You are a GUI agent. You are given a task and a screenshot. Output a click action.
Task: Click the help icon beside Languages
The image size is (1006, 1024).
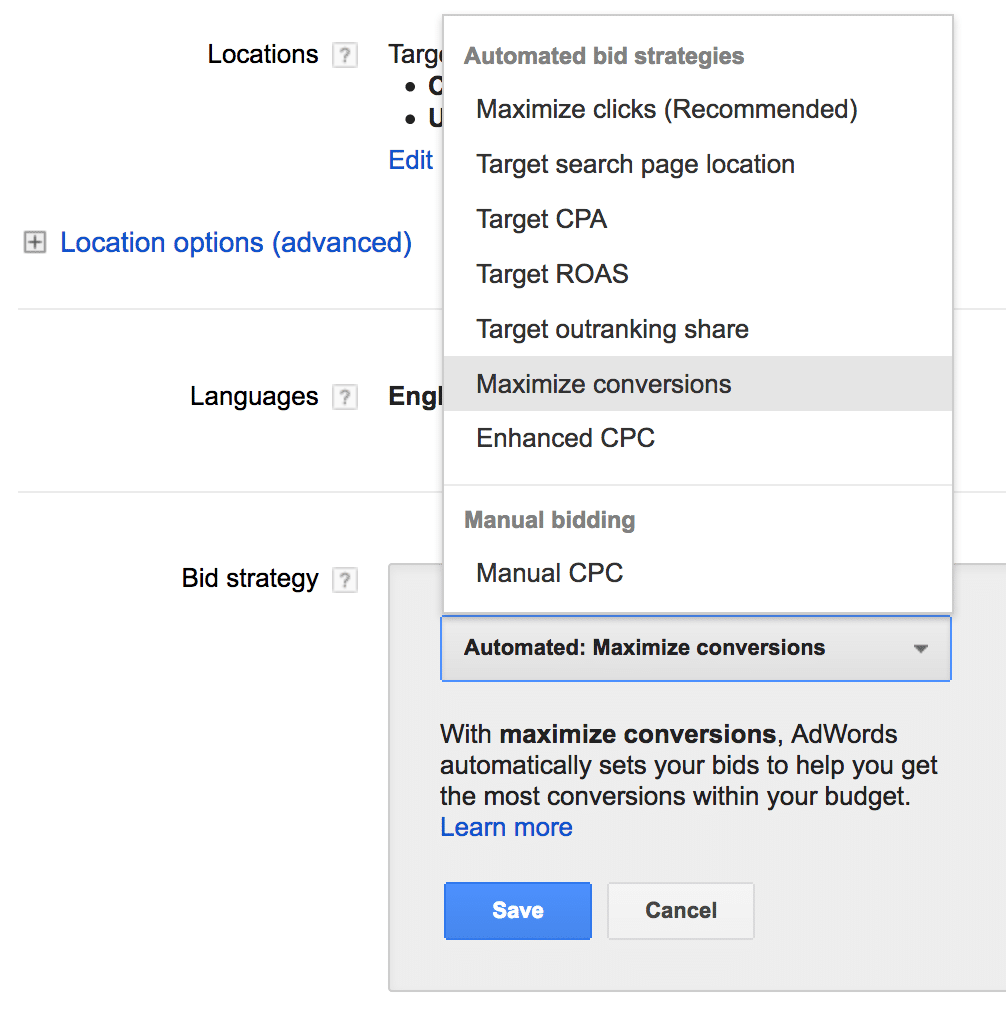(344, 398)
